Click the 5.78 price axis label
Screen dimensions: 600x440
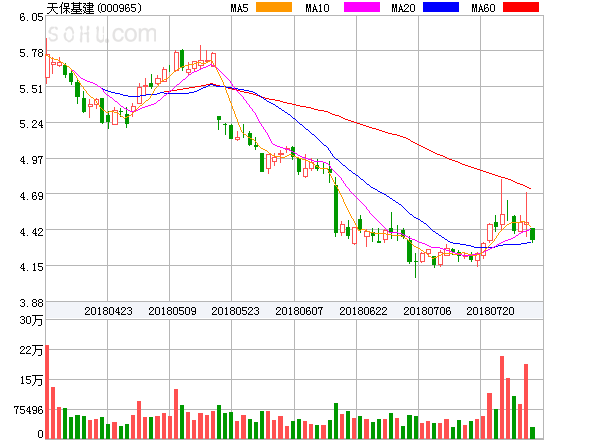31,53
